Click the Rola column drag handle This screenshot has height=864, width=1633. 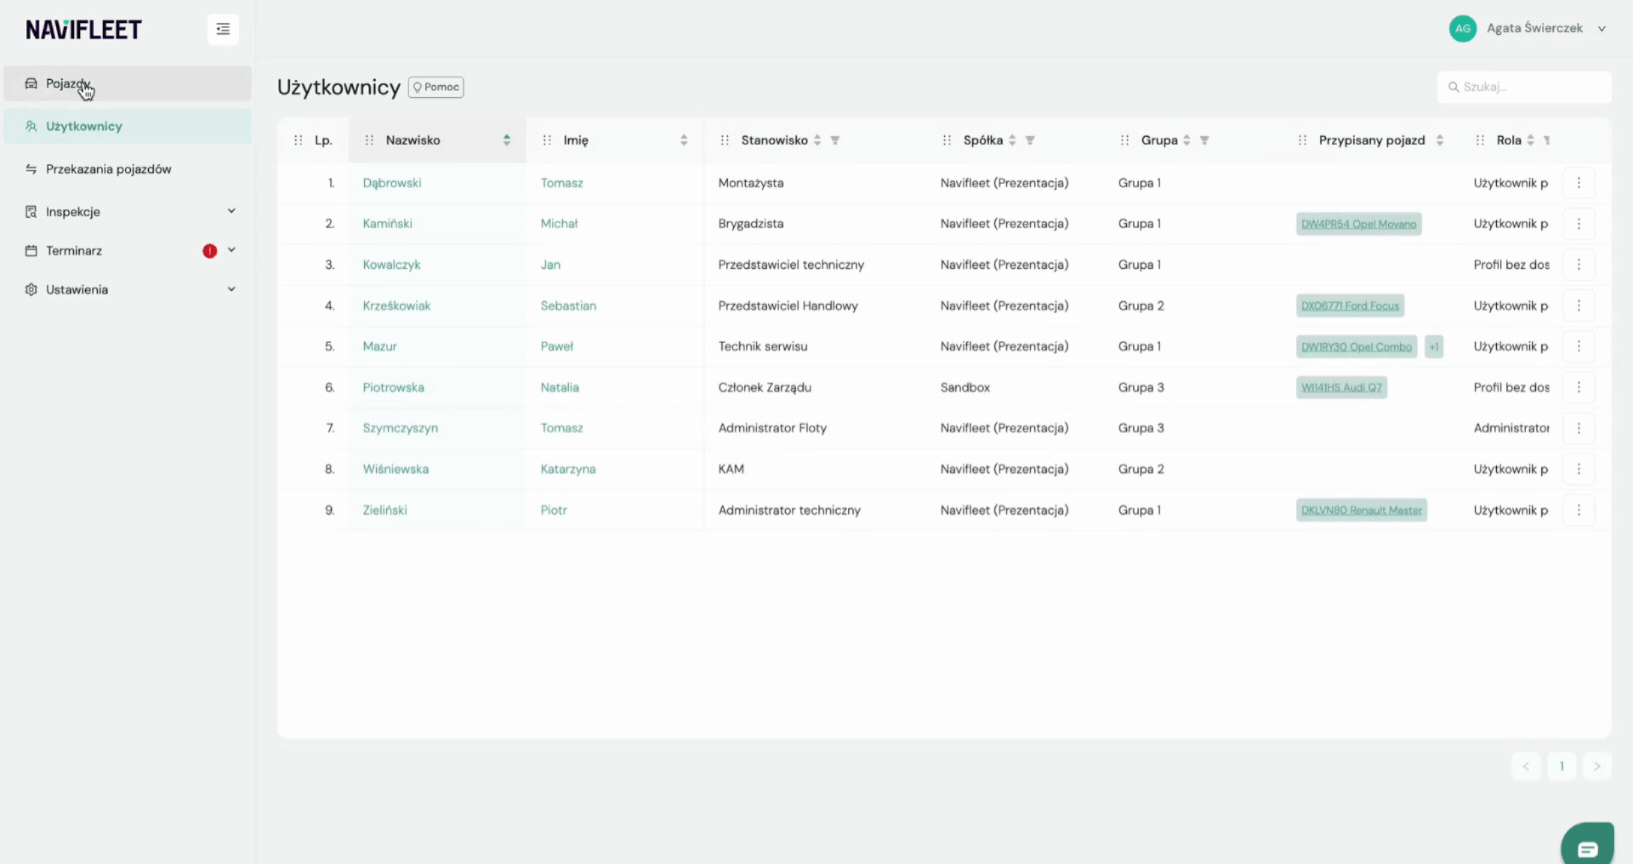tap(1480, 140)
